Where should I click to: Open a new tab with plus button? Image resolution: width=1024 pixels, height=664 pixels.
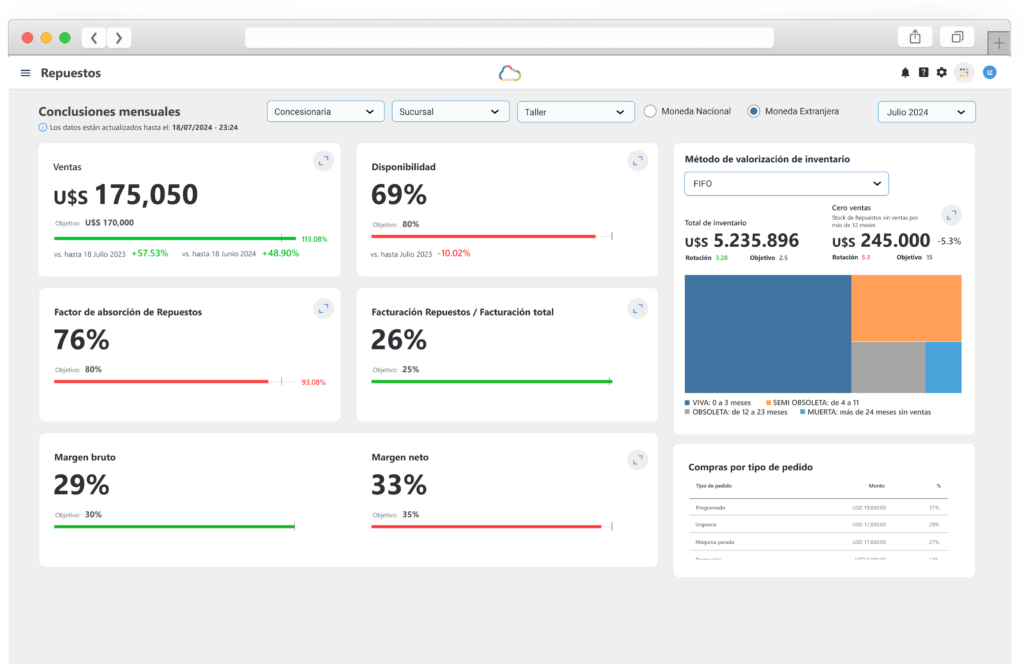pos(999,44)
